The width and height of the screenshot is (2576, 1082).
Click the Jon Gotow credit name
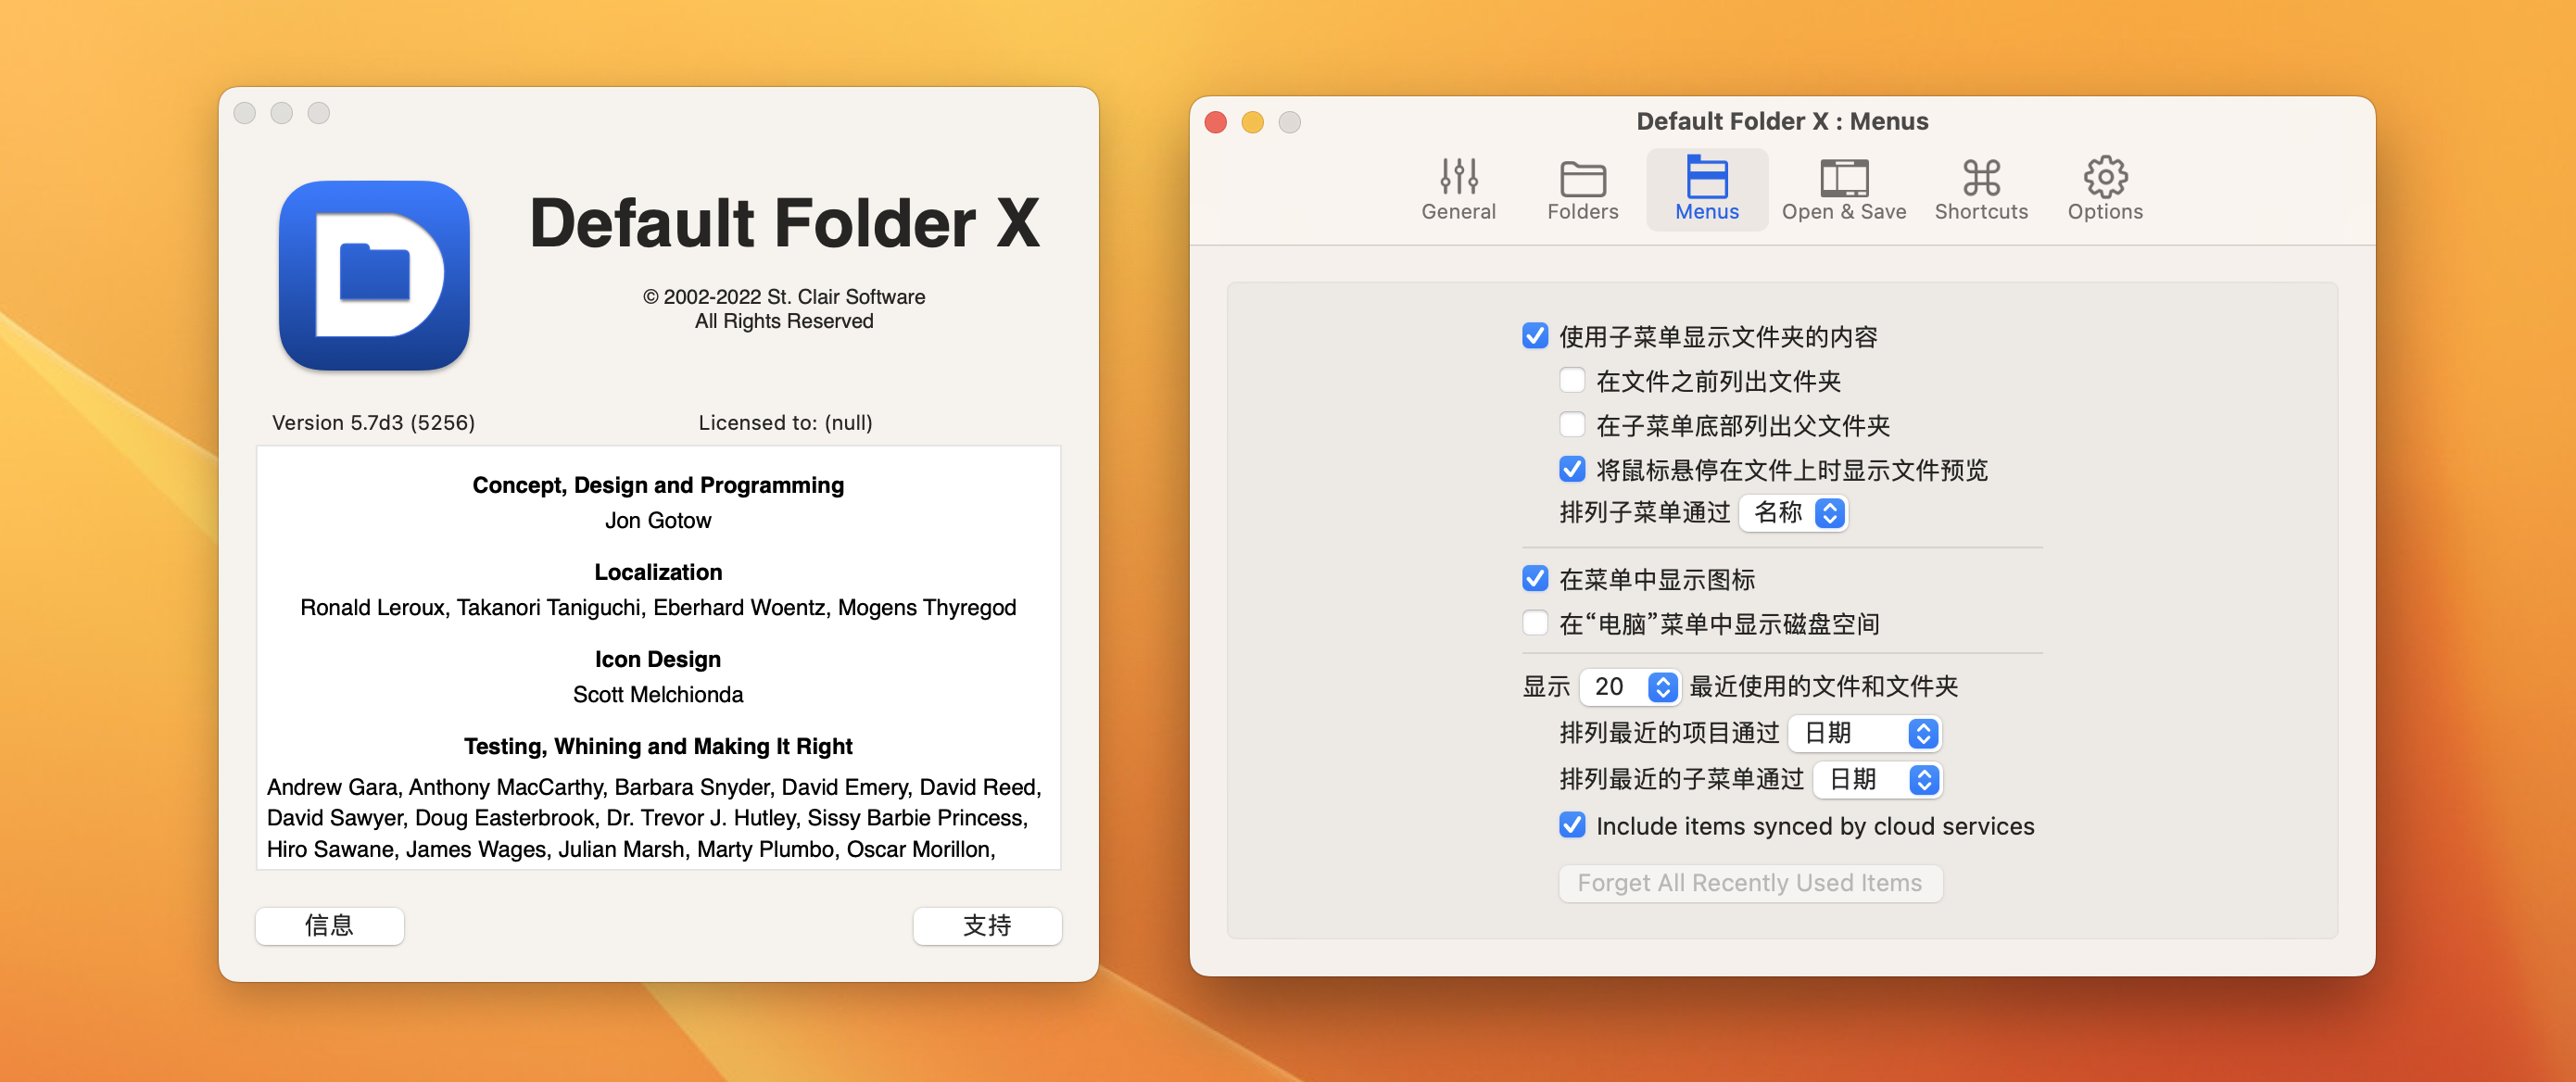tap(657, 521)
